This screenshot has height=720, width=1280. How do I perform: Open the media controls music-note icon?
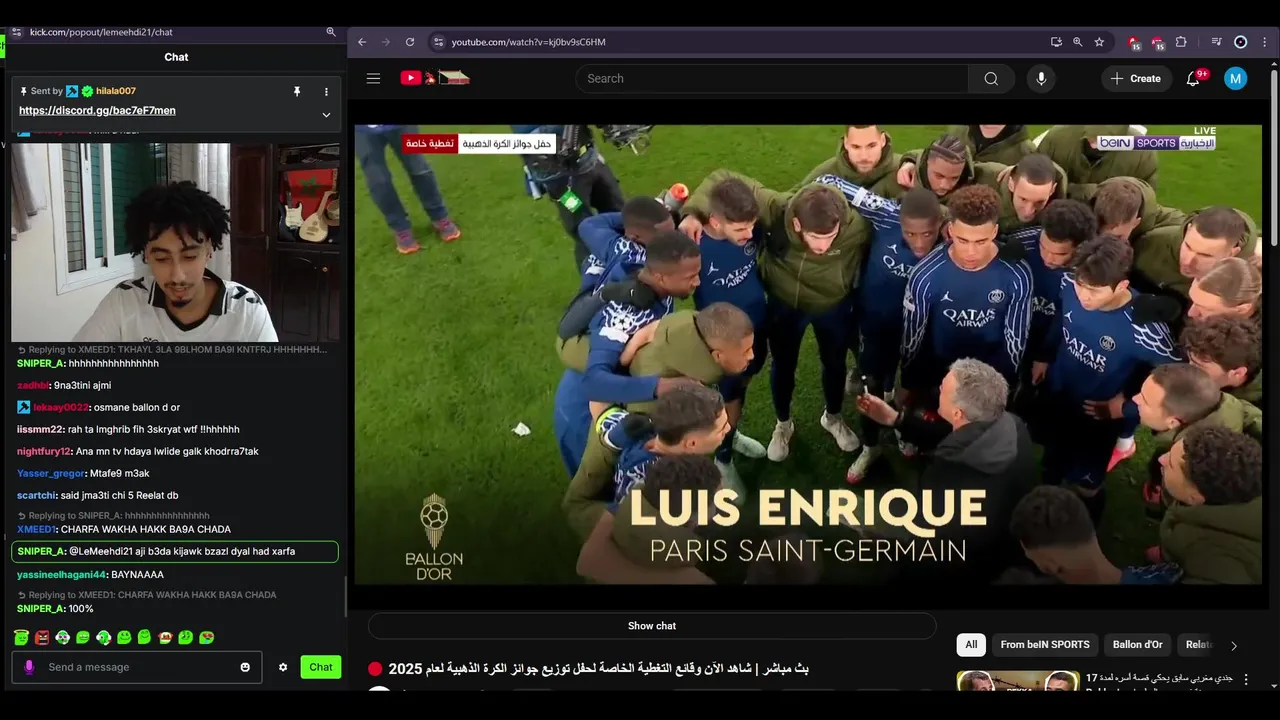[x=1216, y=42]
